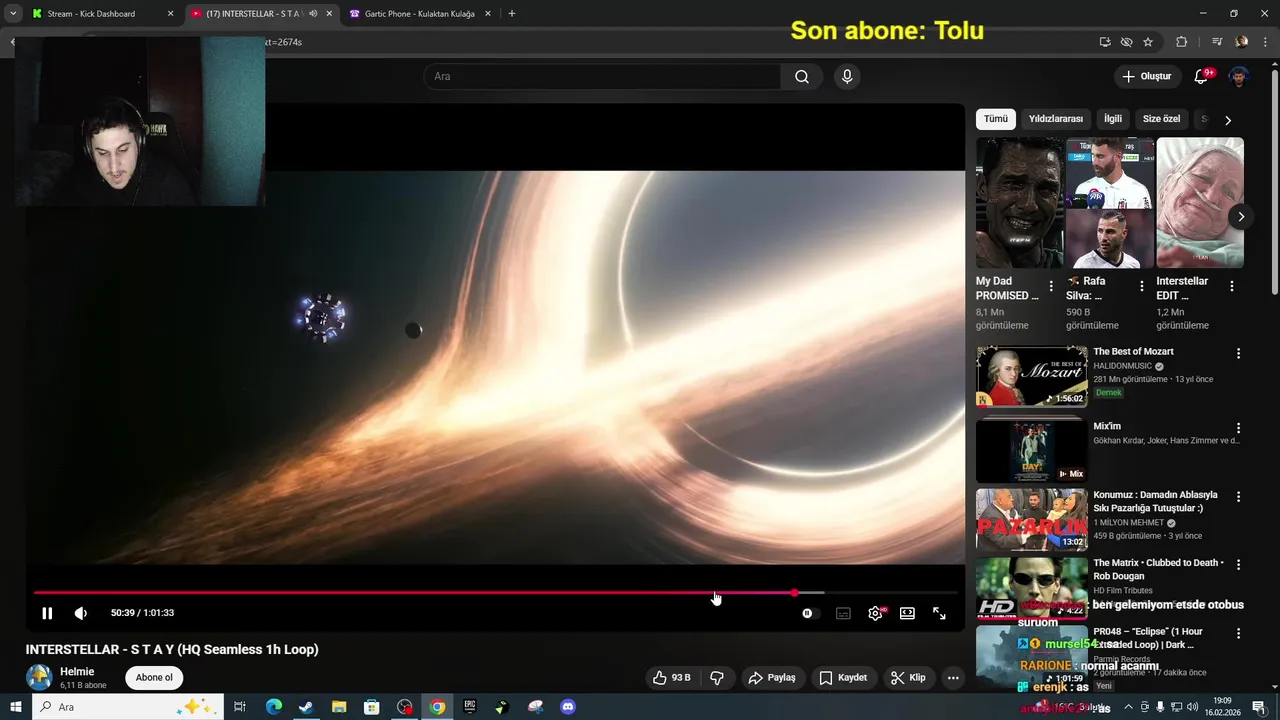The image size is (1280, 720).
Task: Switch to theater mode view
Action: point(907,613)
